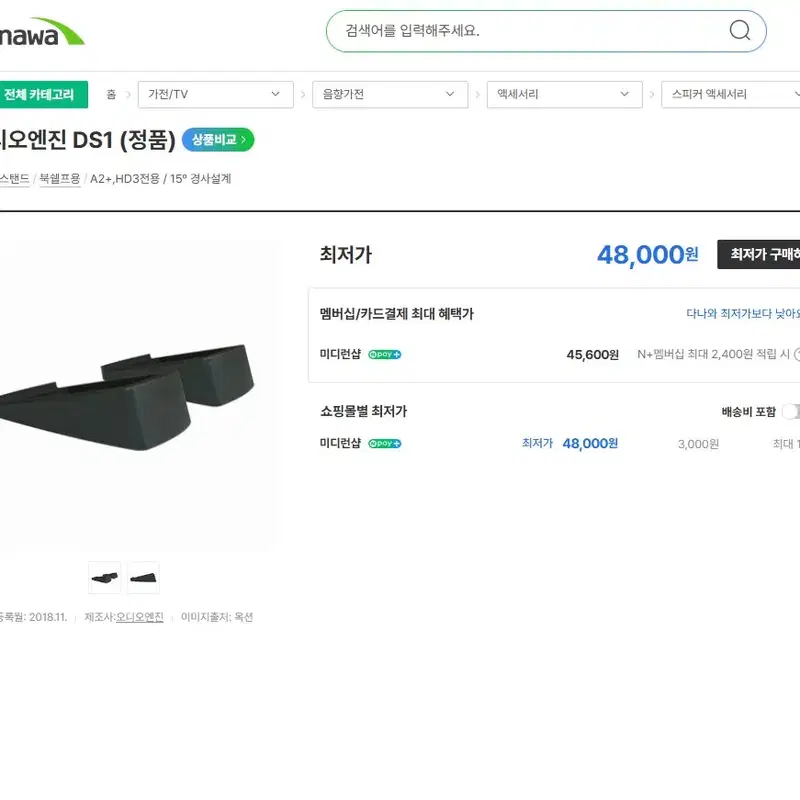800x800 pixels.
Task: Click the 북쉘프용 spec link
Action: [x=60, y=179]
